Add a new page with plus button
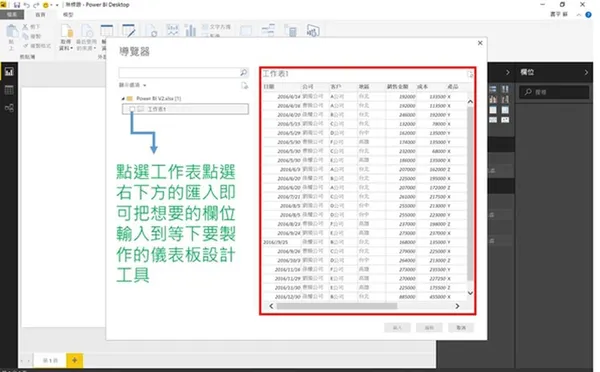The width and height of the screenshot is (600, 372). [75, 360]
